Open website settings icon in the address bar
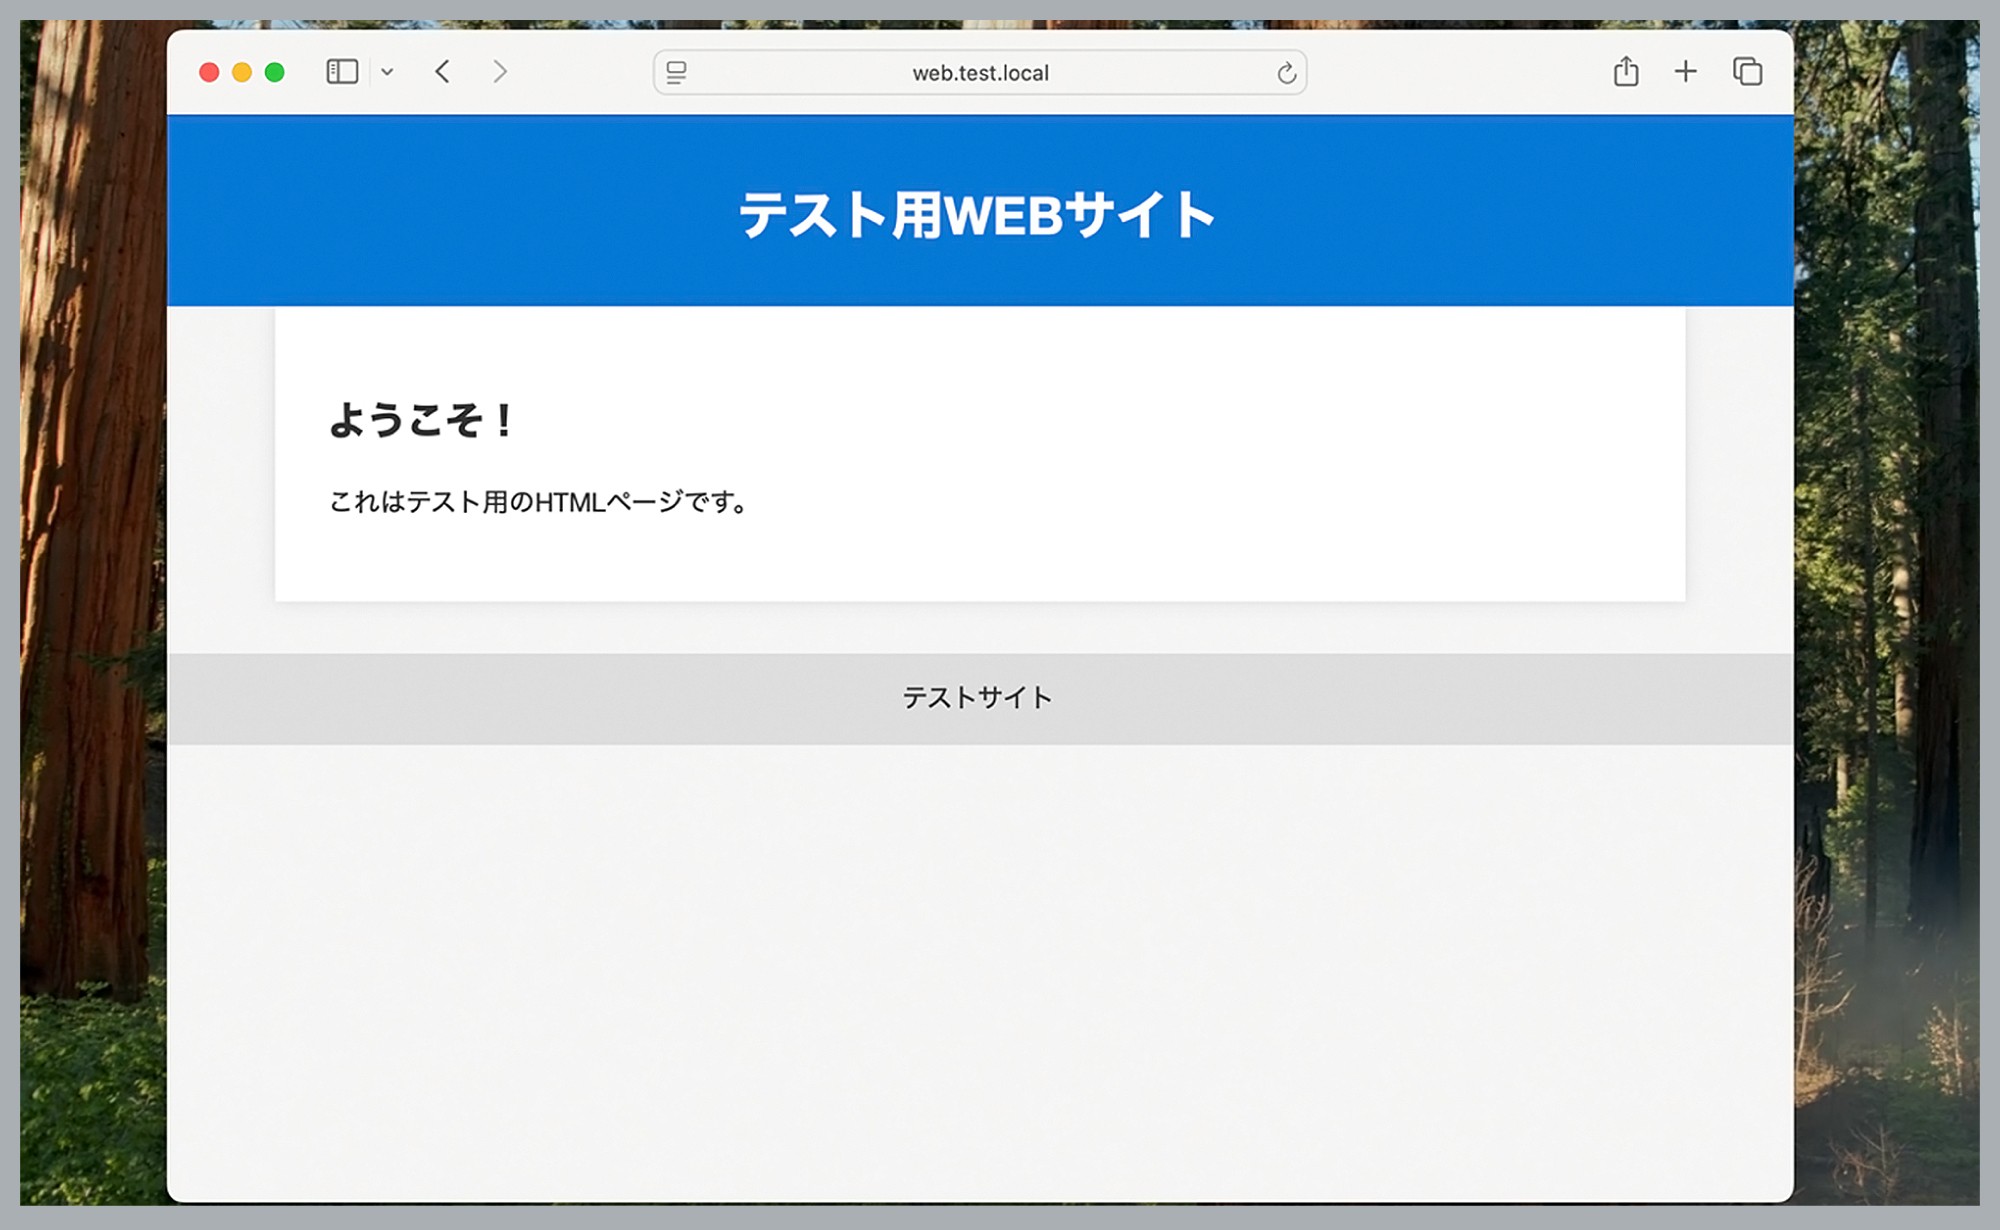The image size is (2000, 1230). click(x=676, y=72)
